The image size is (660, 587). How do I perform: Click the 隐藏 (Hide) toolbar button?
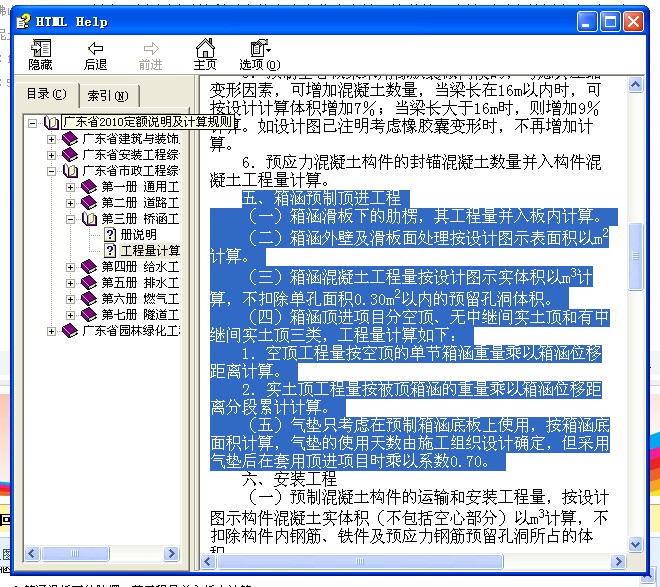coord(40,55)
